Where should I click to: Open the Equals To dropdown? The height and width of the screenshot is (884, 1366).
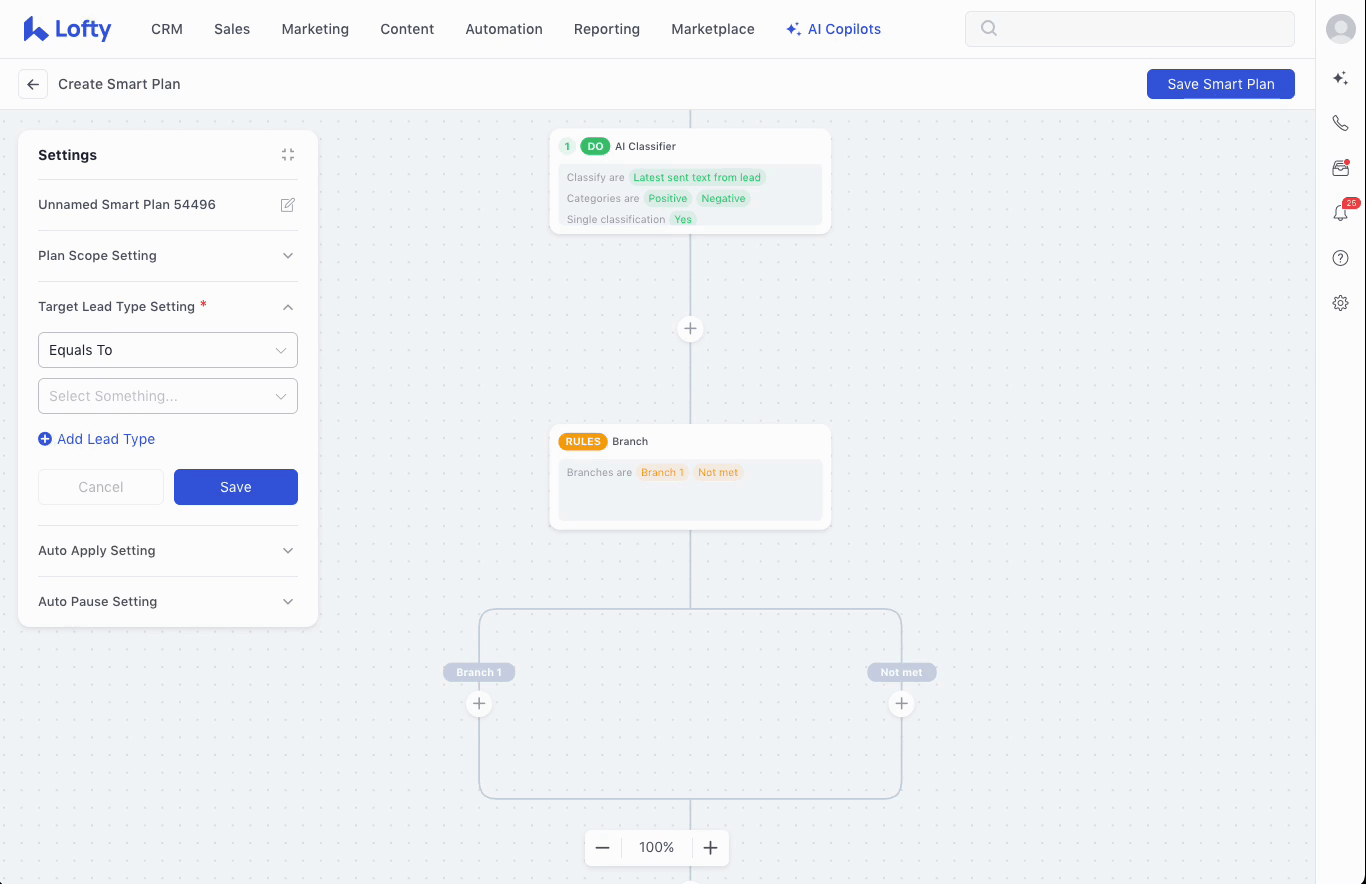click(x=167, y=350)
